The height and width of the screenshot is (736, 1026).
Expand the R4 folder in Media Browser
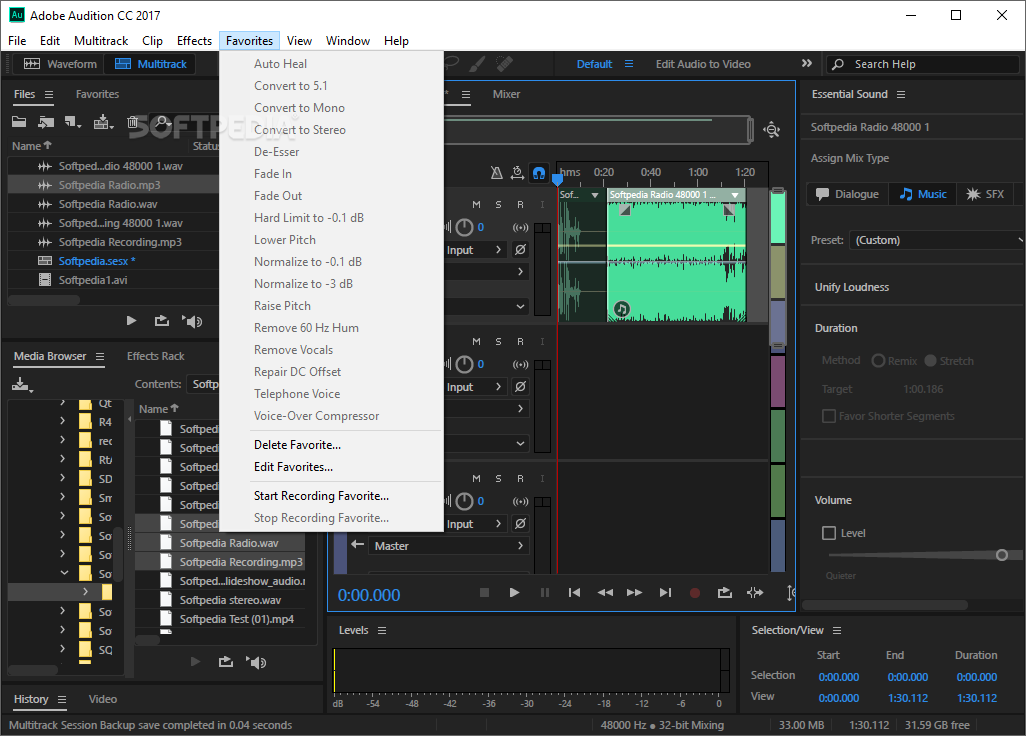click(x=63, y=421)
